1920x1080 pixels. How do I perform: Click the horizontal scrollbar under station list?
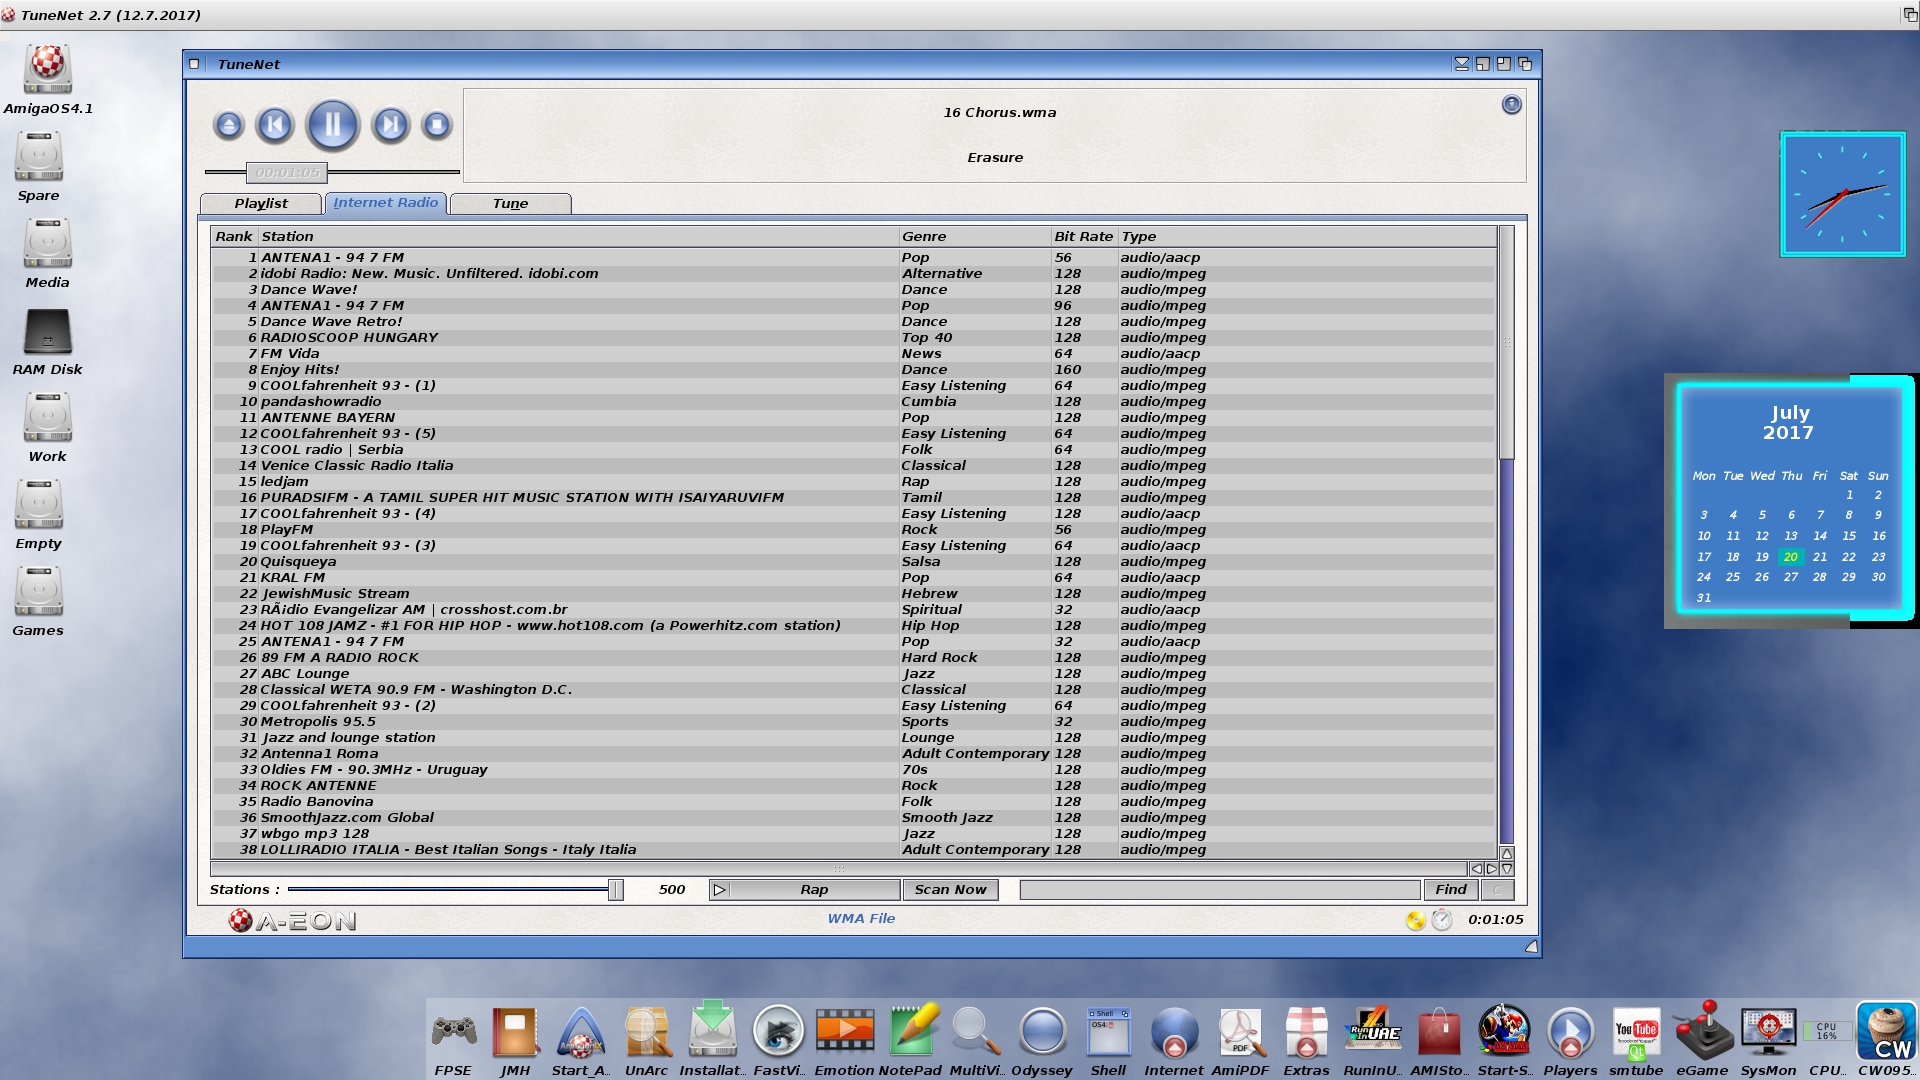click(x=838, y=869)
